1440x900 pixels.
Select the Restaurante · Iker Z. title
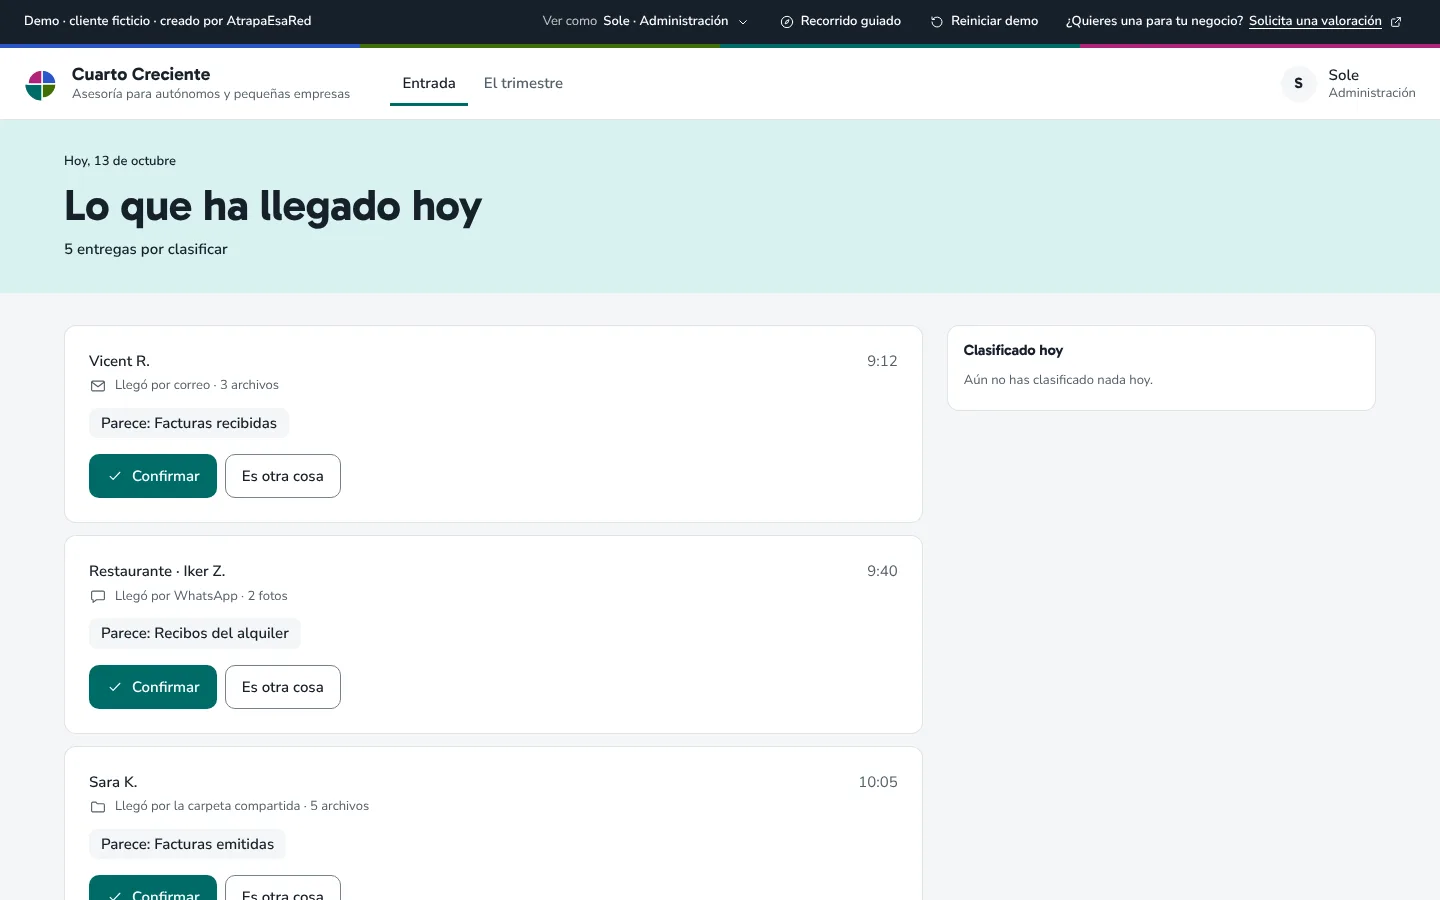point(157,571)
